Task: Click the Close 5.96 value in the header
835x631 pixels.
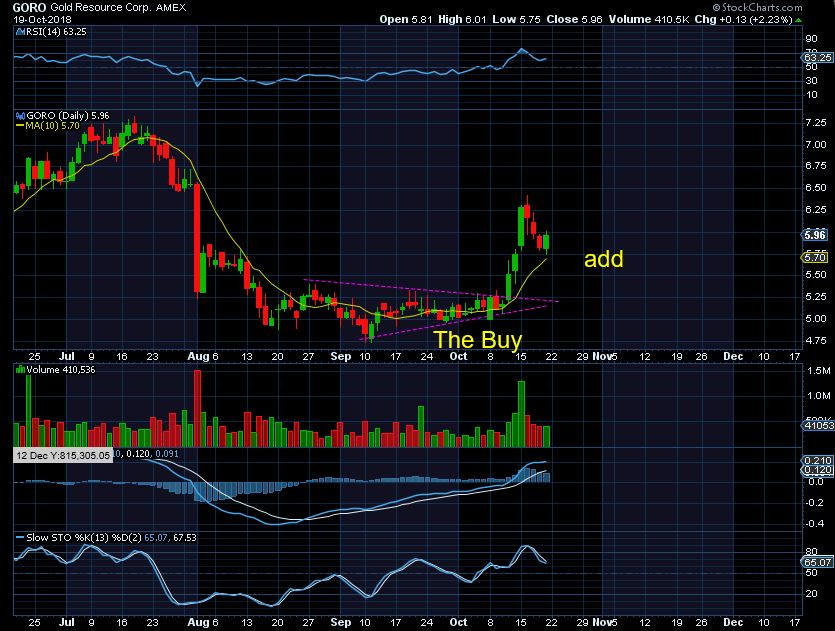Action: click(x=574, y=19)
